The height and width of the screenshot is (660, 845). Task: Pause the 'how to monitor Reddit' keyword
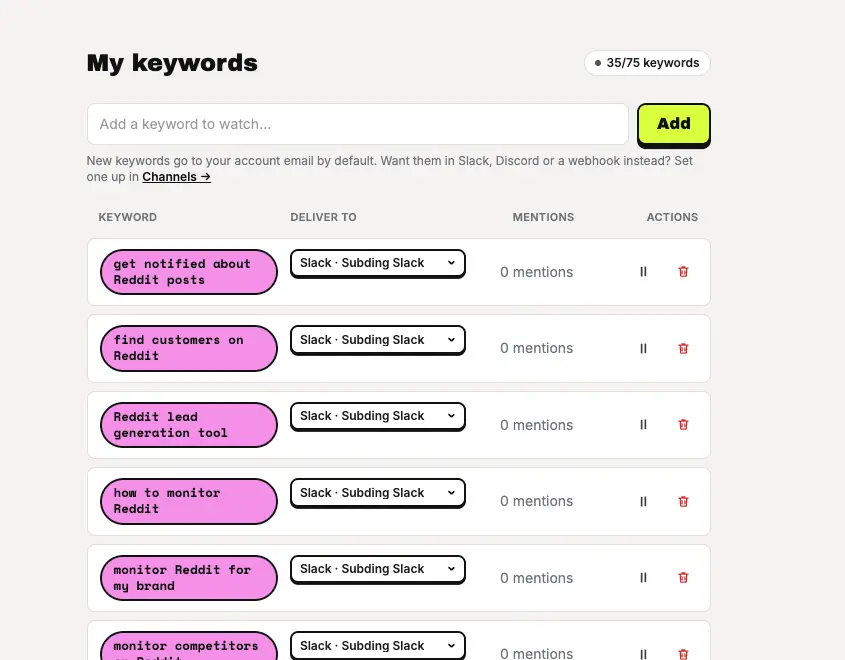tap(643, 502)
